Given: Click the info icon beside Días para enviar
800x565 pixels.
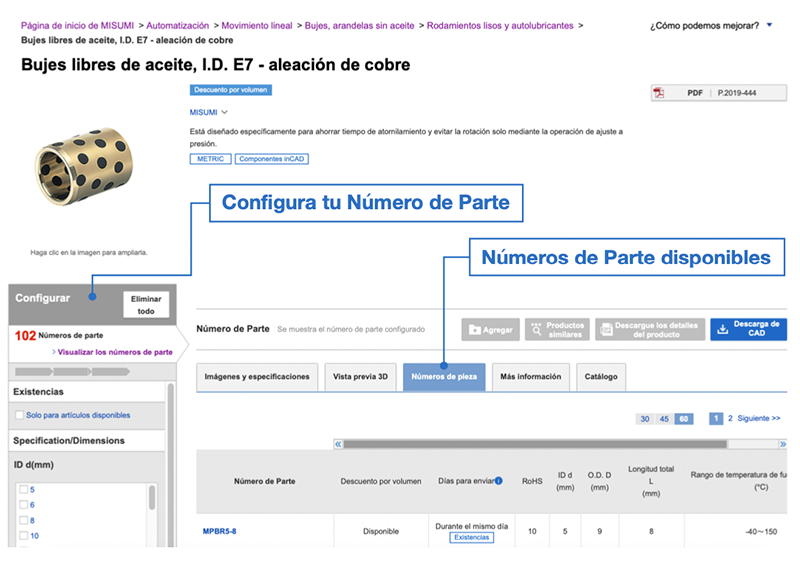Looking at the screenshot, I should 498,481.
